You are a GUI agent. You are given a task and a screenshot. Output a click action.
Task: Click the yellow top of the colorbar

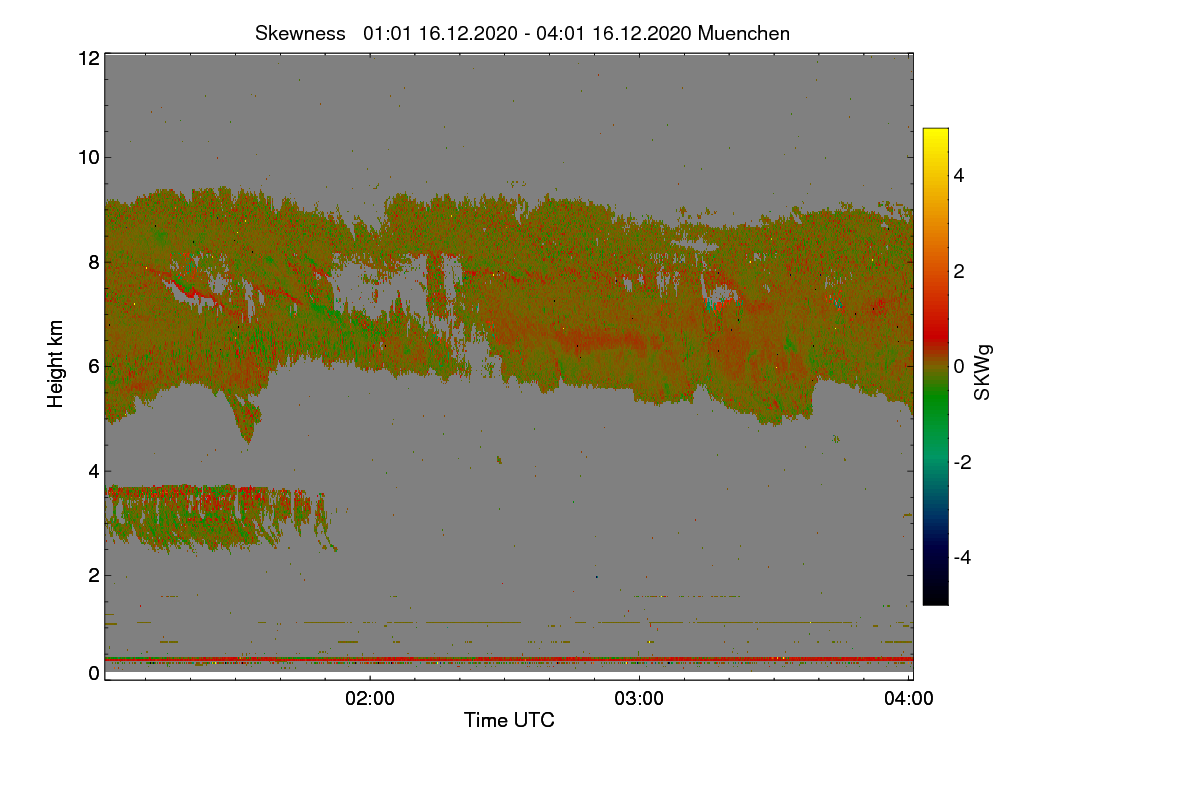click(x=935, y=135)
